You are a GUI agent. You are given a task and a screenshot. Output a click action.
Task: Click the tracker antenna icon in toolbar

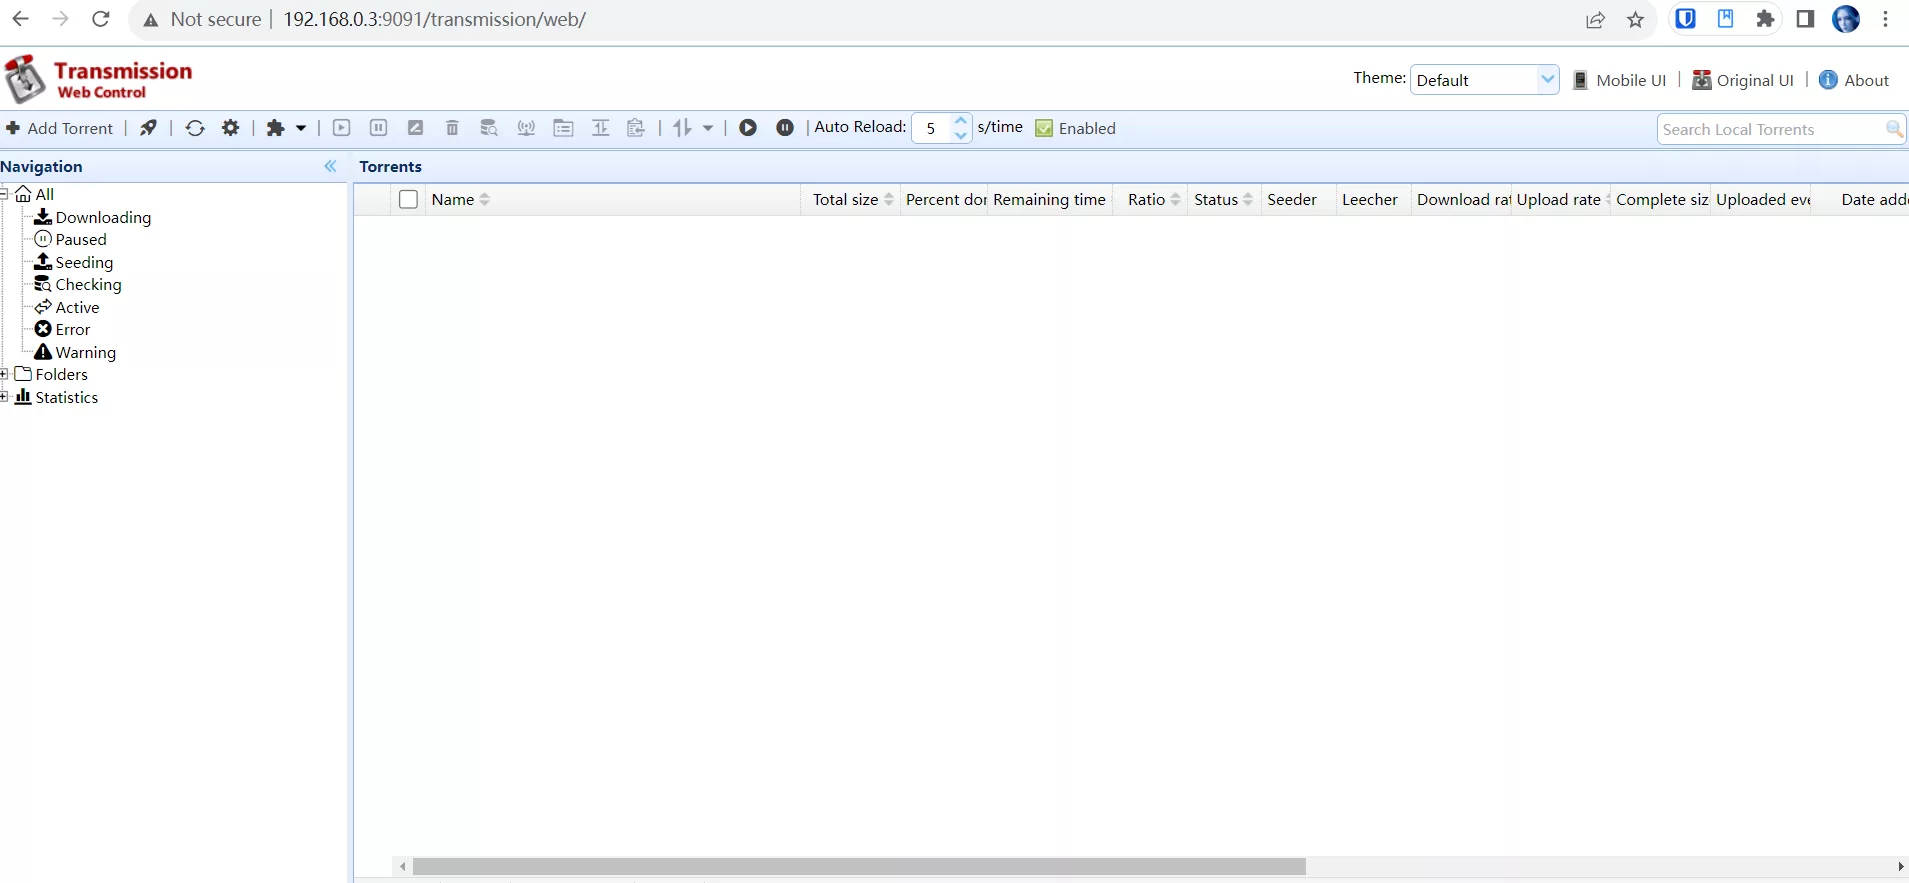pos(526,128)
